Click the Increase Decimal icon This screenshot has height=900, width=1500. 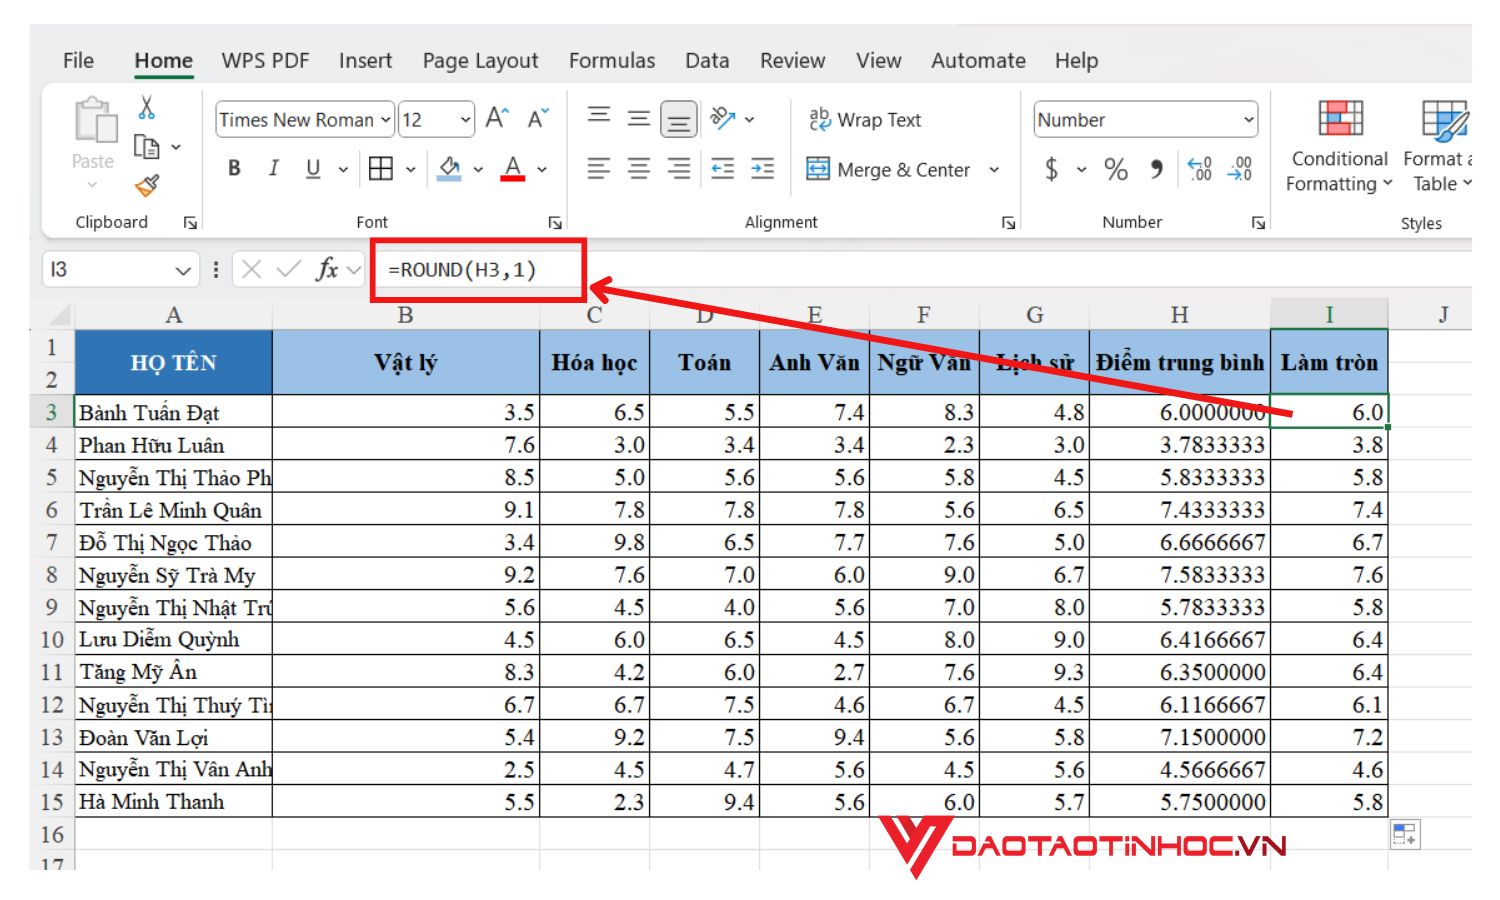pyautogui.click(x=1200, y=169)
